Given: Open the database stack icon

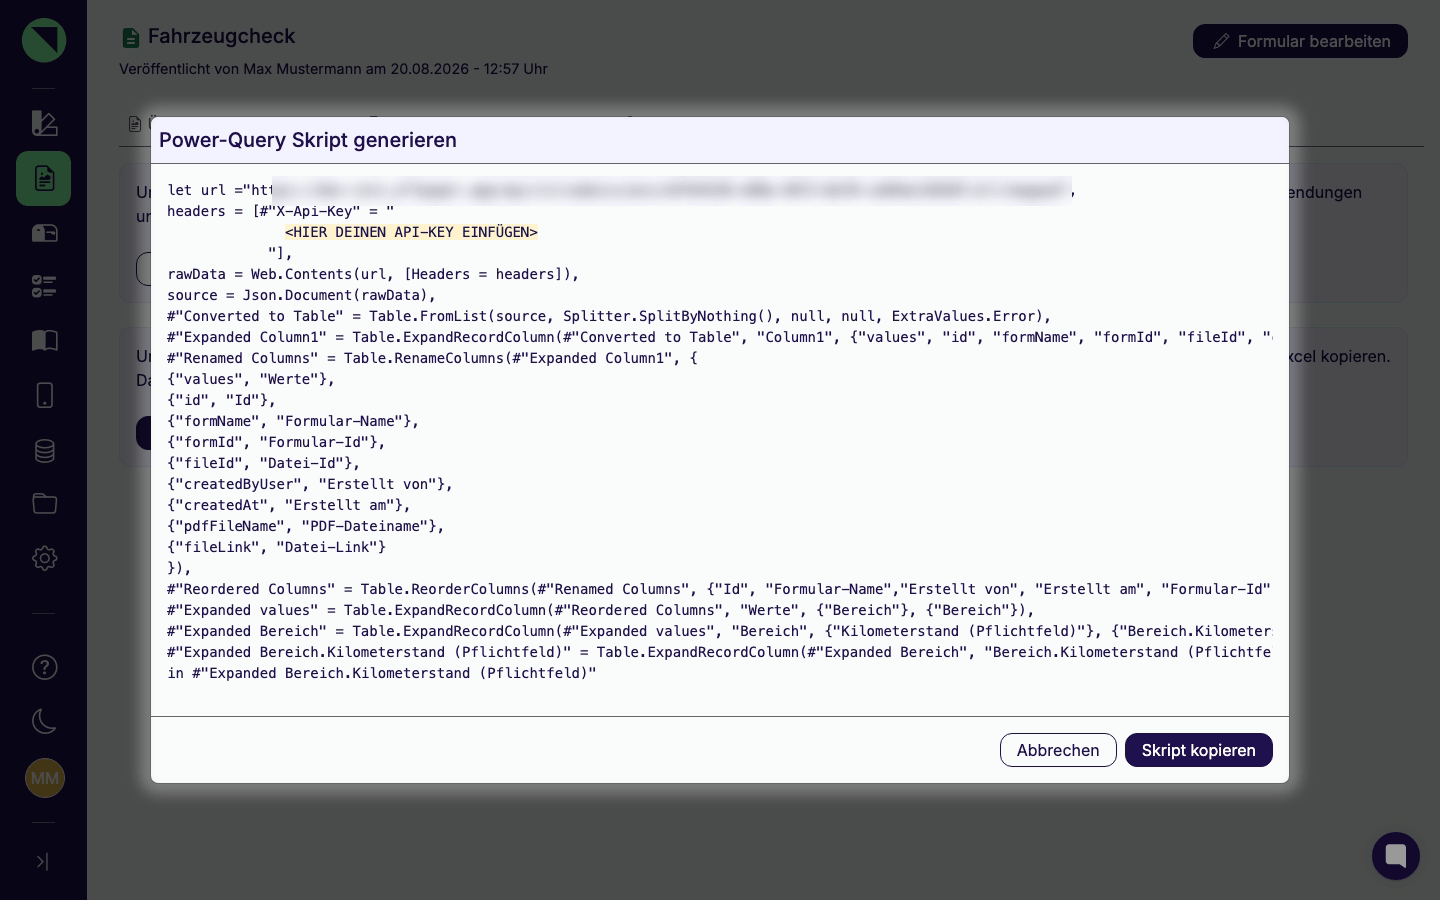Looking at the screenshot, I should tap(44, 450).
